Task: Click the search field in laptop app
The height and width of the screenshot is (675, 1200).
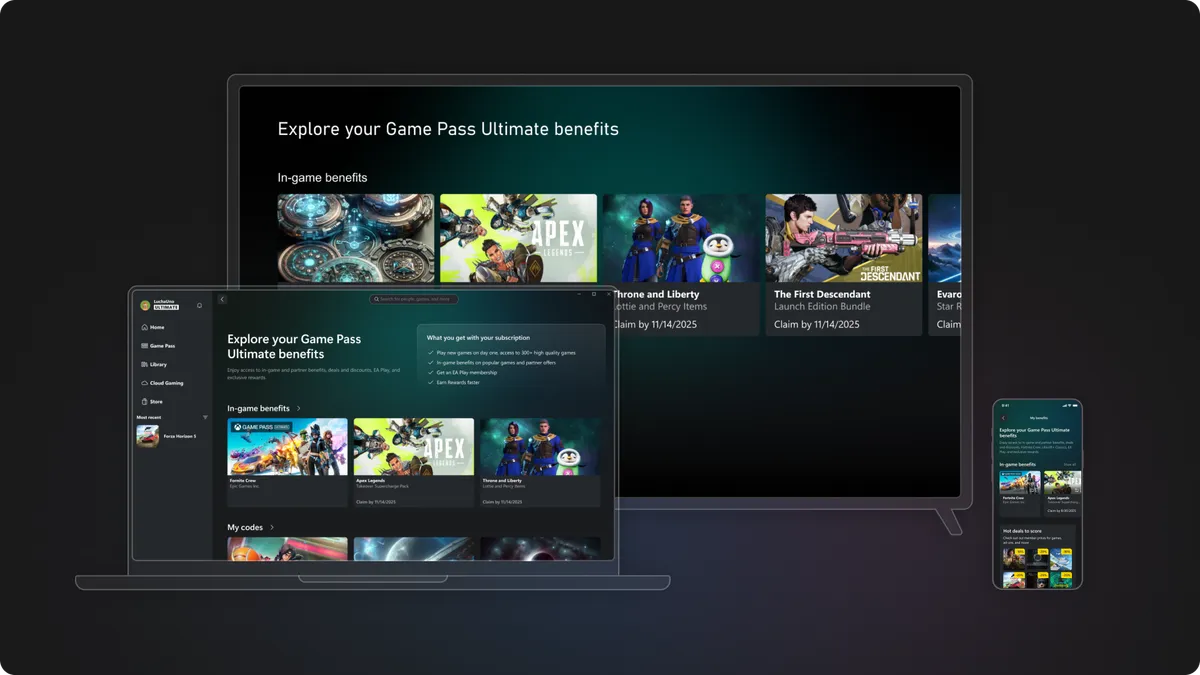Action: pos(414,299)
